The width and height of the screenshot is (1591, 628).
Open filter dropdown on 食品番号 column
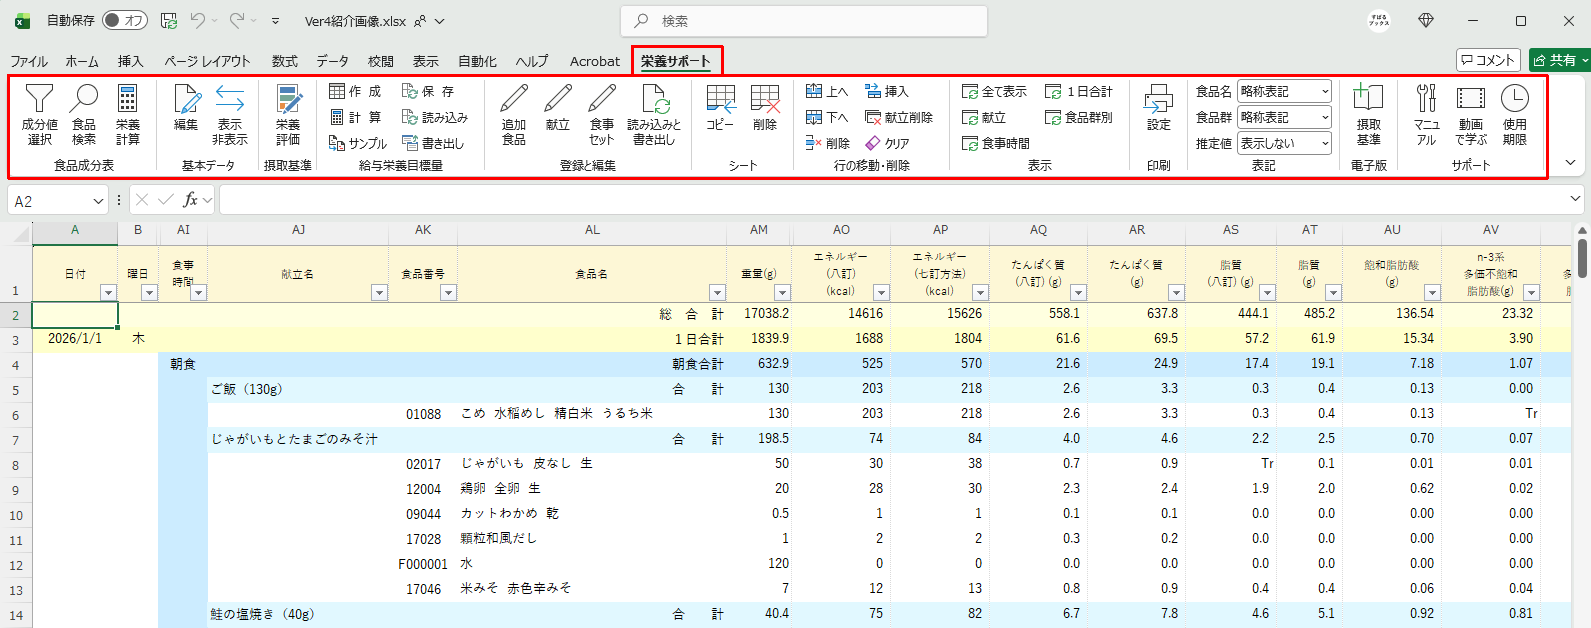click(448, 292)
